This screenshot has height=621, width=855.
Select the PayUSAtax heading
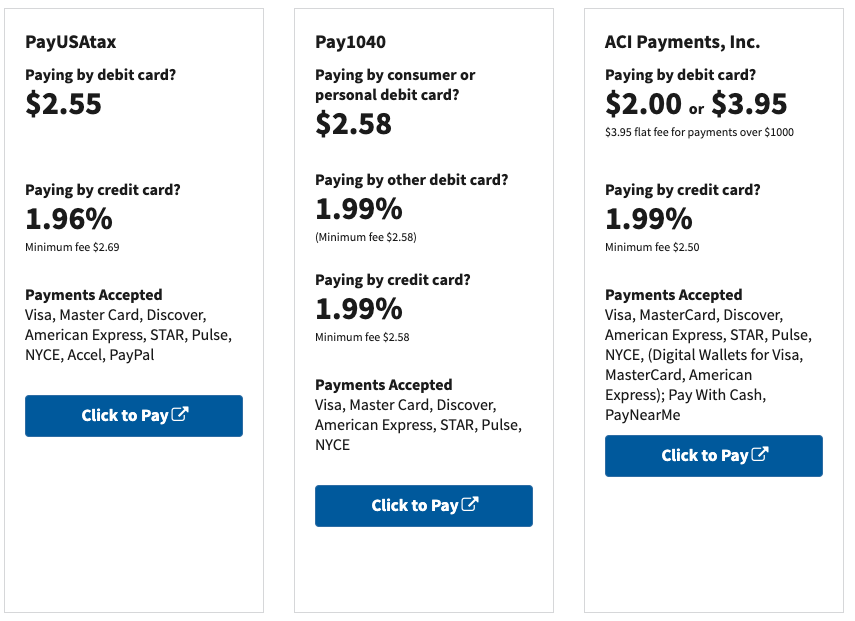click(x=70, y=42)
